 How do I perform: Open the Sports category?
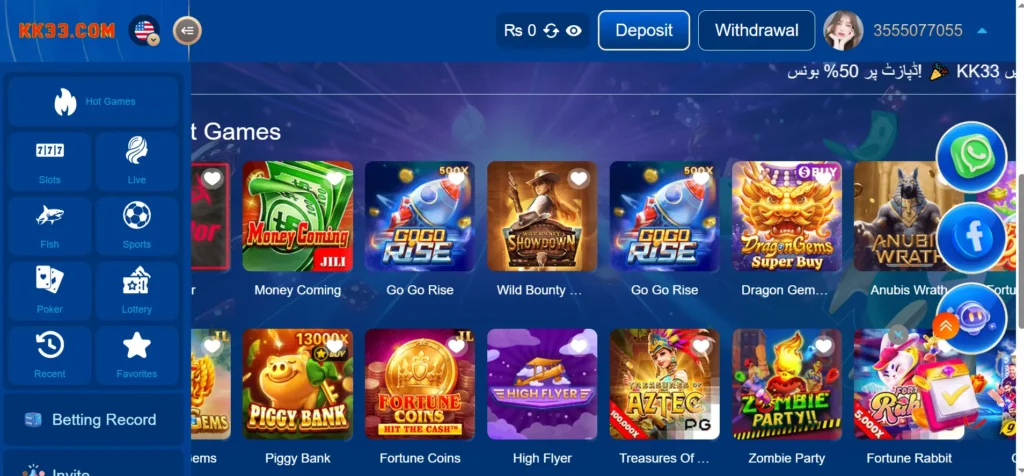click(136, 226)
